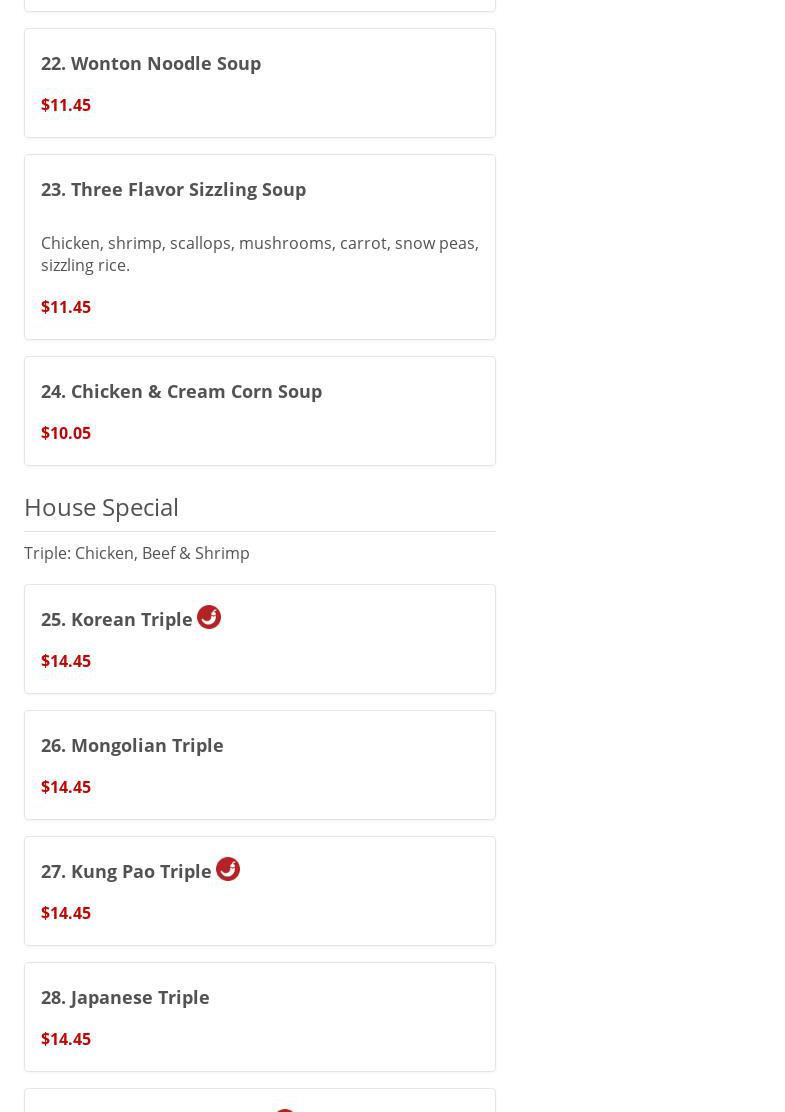Click the spicy icon beside Korean Triple

click(208, 617)
